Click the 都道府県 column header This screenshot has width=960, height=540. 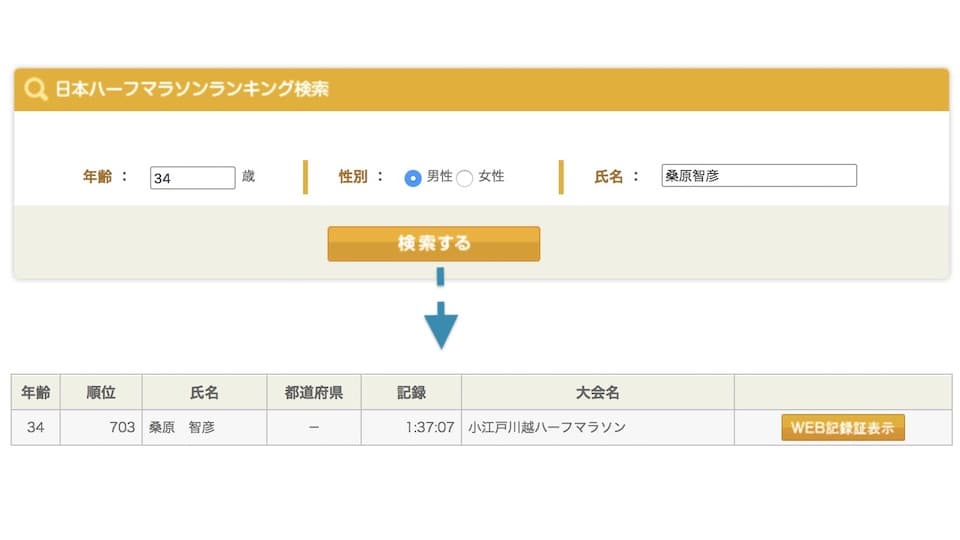pos(314,392)
